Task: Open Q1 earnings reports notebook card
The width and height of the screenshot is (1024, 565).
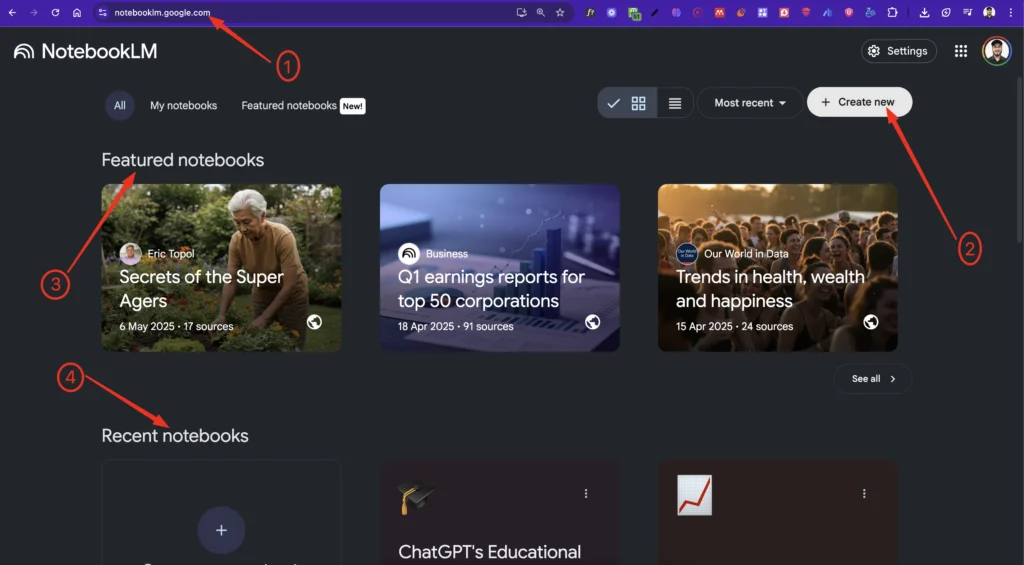Action: pyautogui.click(x=500, y=268)
